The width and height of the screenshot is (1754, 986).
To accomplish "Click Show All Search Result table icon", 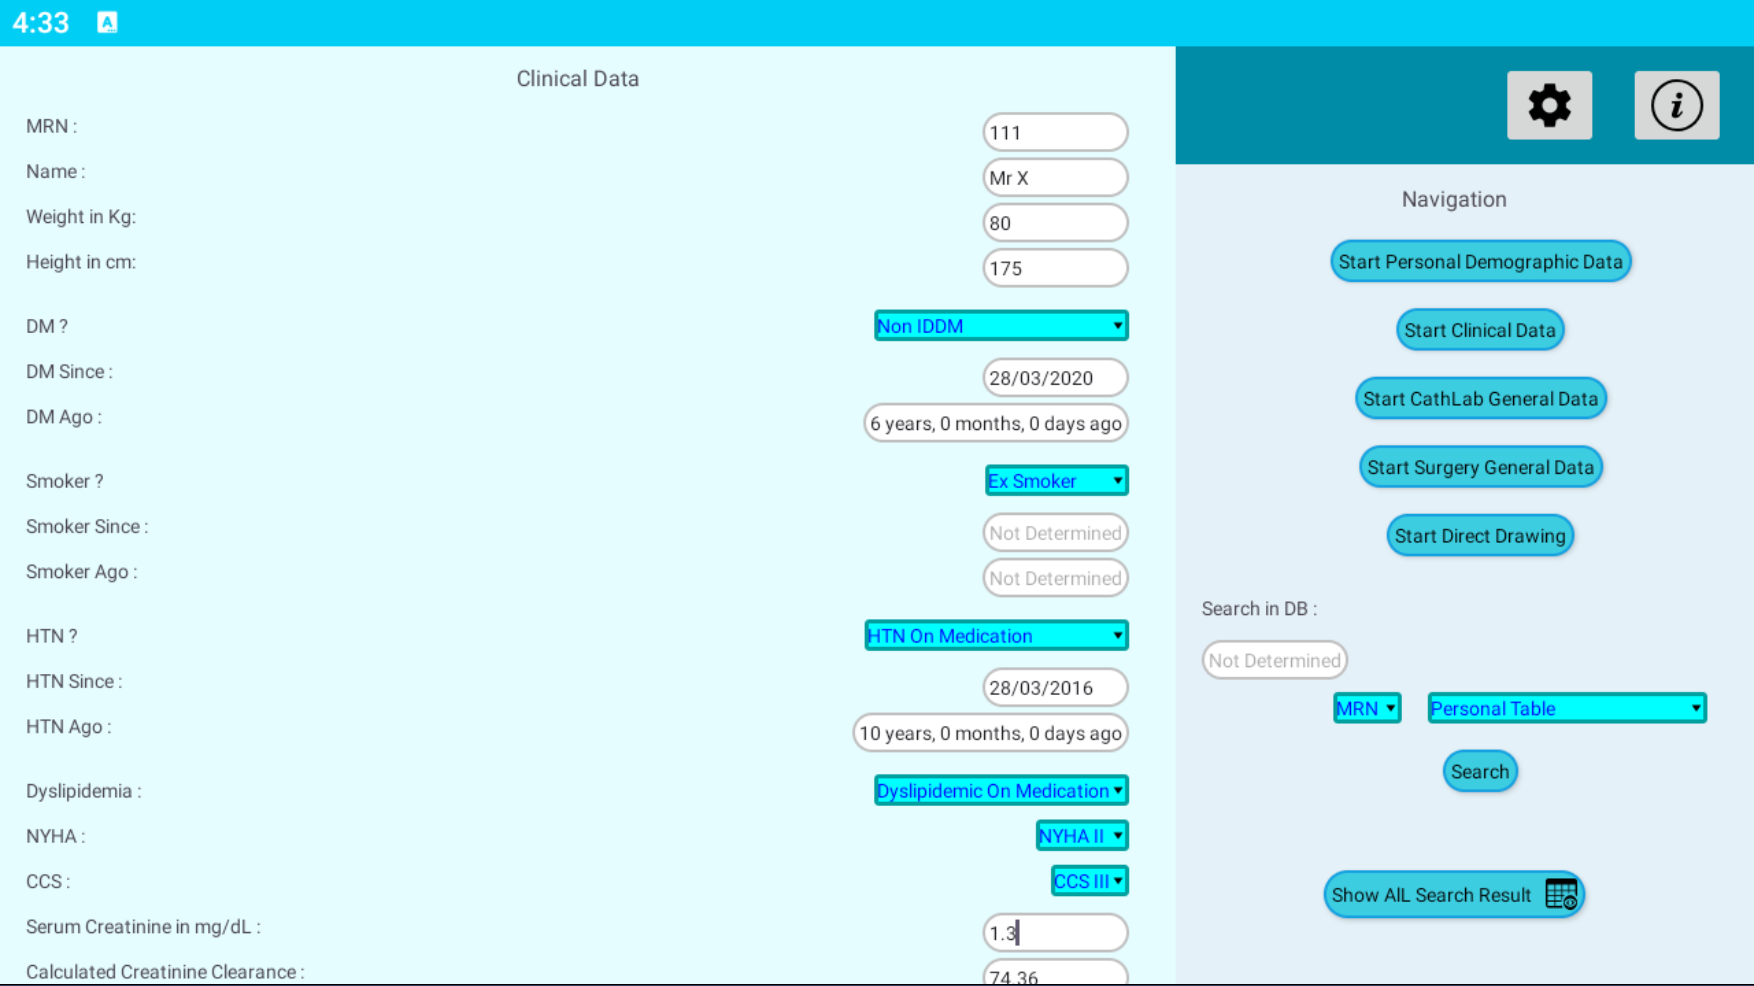I will coord(1560,894).
